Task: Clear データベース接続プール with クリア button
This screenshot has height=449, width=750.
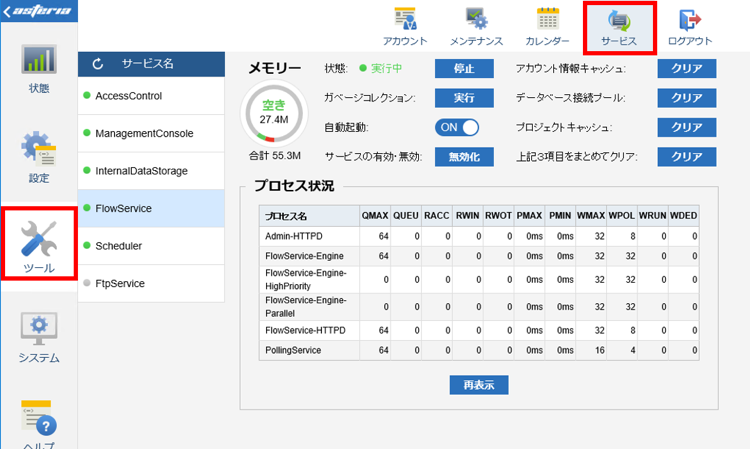Action: tap(687, 98)
